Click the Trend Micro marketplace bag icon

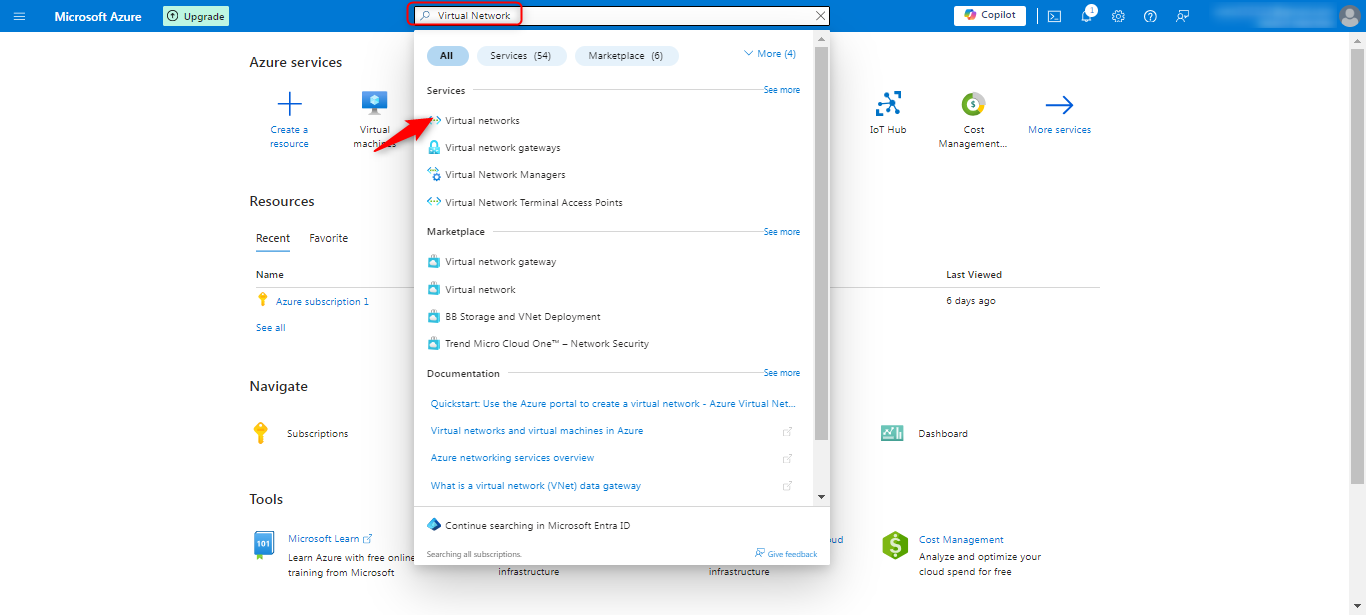(x=434, y=343)
